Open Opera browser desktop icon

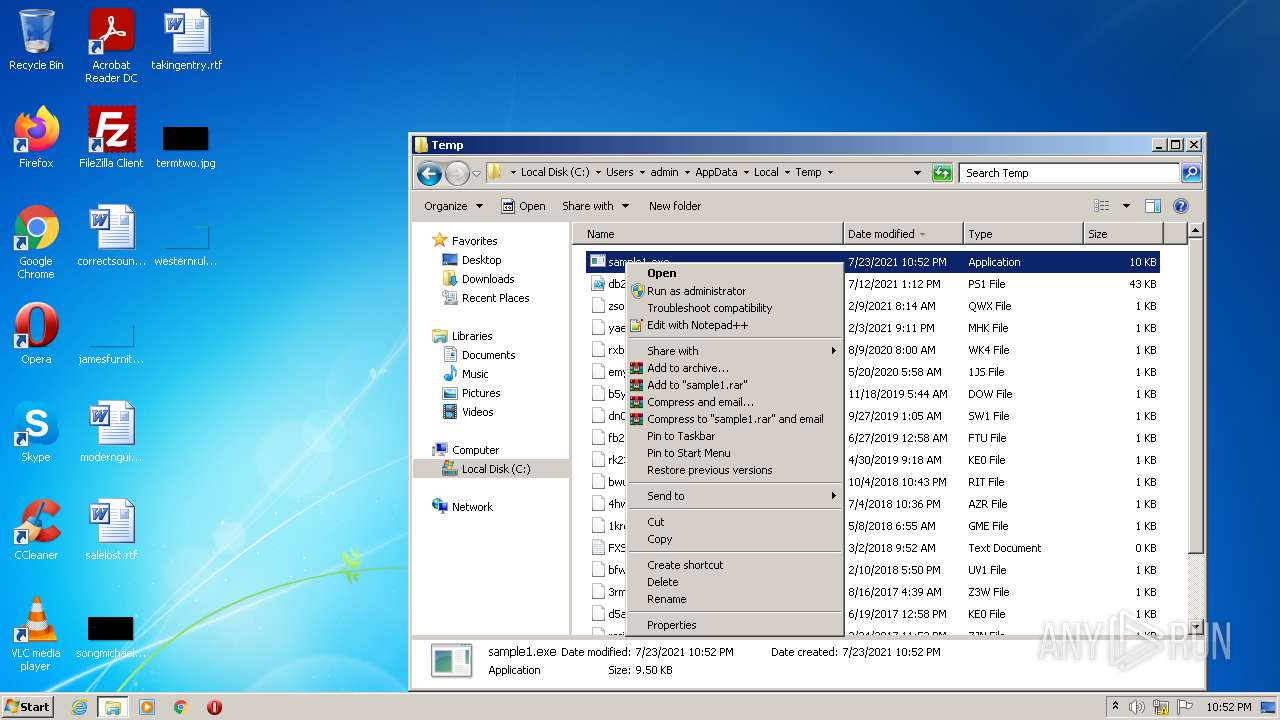coord(36,334)
